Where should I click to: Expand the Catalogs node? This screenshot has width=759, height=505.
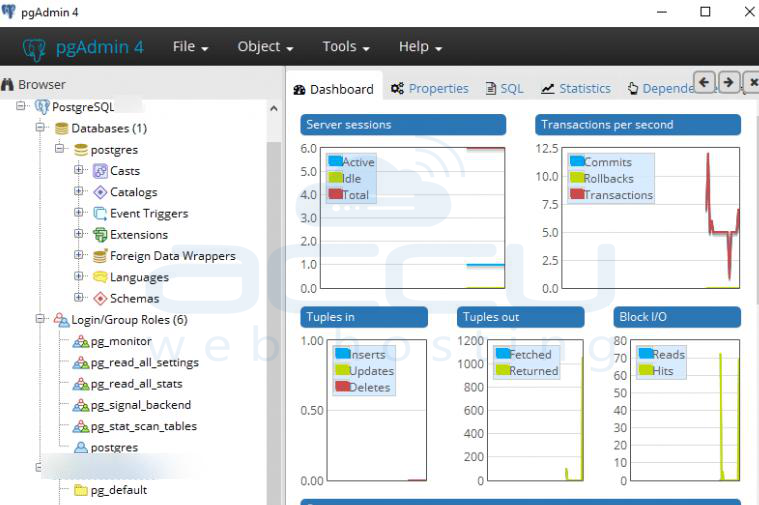(78, 191)
